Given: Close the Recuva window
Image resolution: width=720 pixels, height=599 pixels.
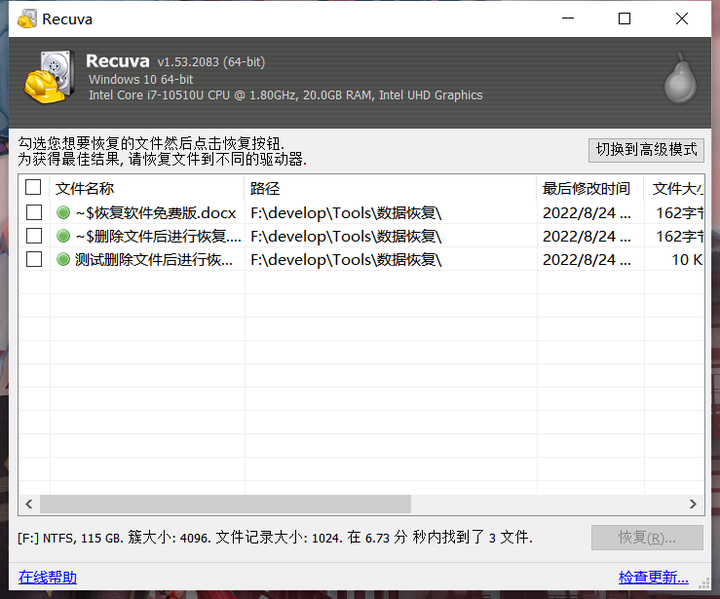Looking at the screenshot, I should click(x=682, y=19).
